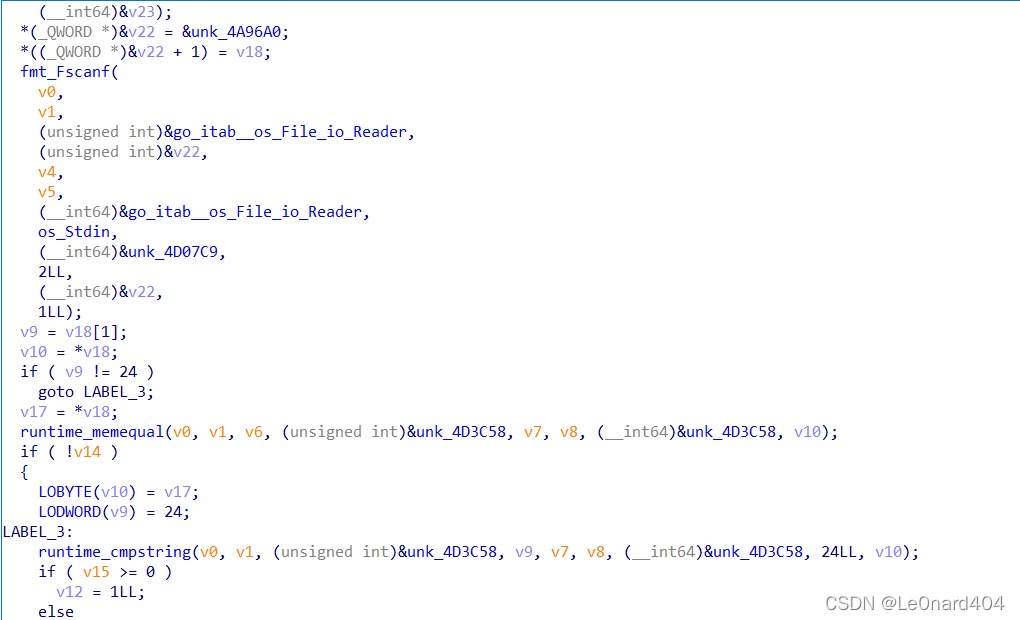Click the line 'v17 = *v18;'

[x=69, y=412]
